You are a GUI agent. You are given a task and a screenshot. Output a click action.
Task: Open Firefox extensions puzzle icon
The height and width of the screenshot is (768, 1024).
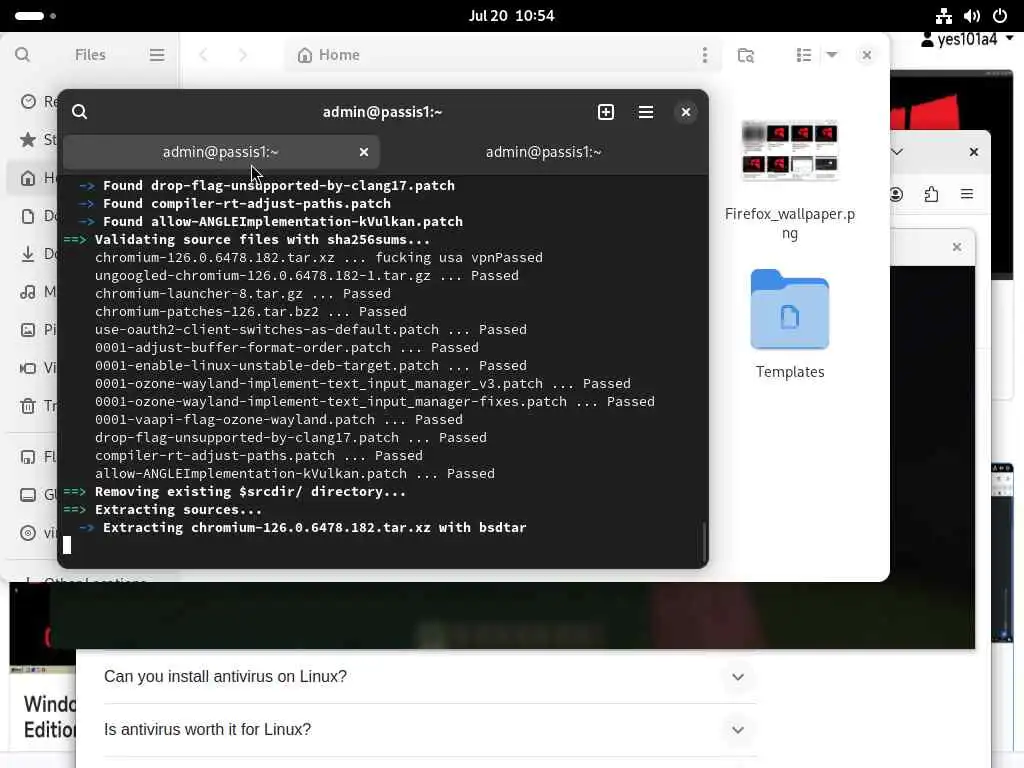coord(931,194)
